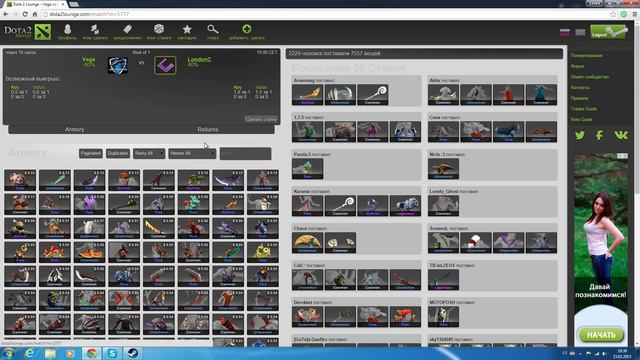Viewport: 640px width, 360px height.
Task: Click the grey flag next to Russian flag
Action: pyautogui.click(x=580, y=32)
